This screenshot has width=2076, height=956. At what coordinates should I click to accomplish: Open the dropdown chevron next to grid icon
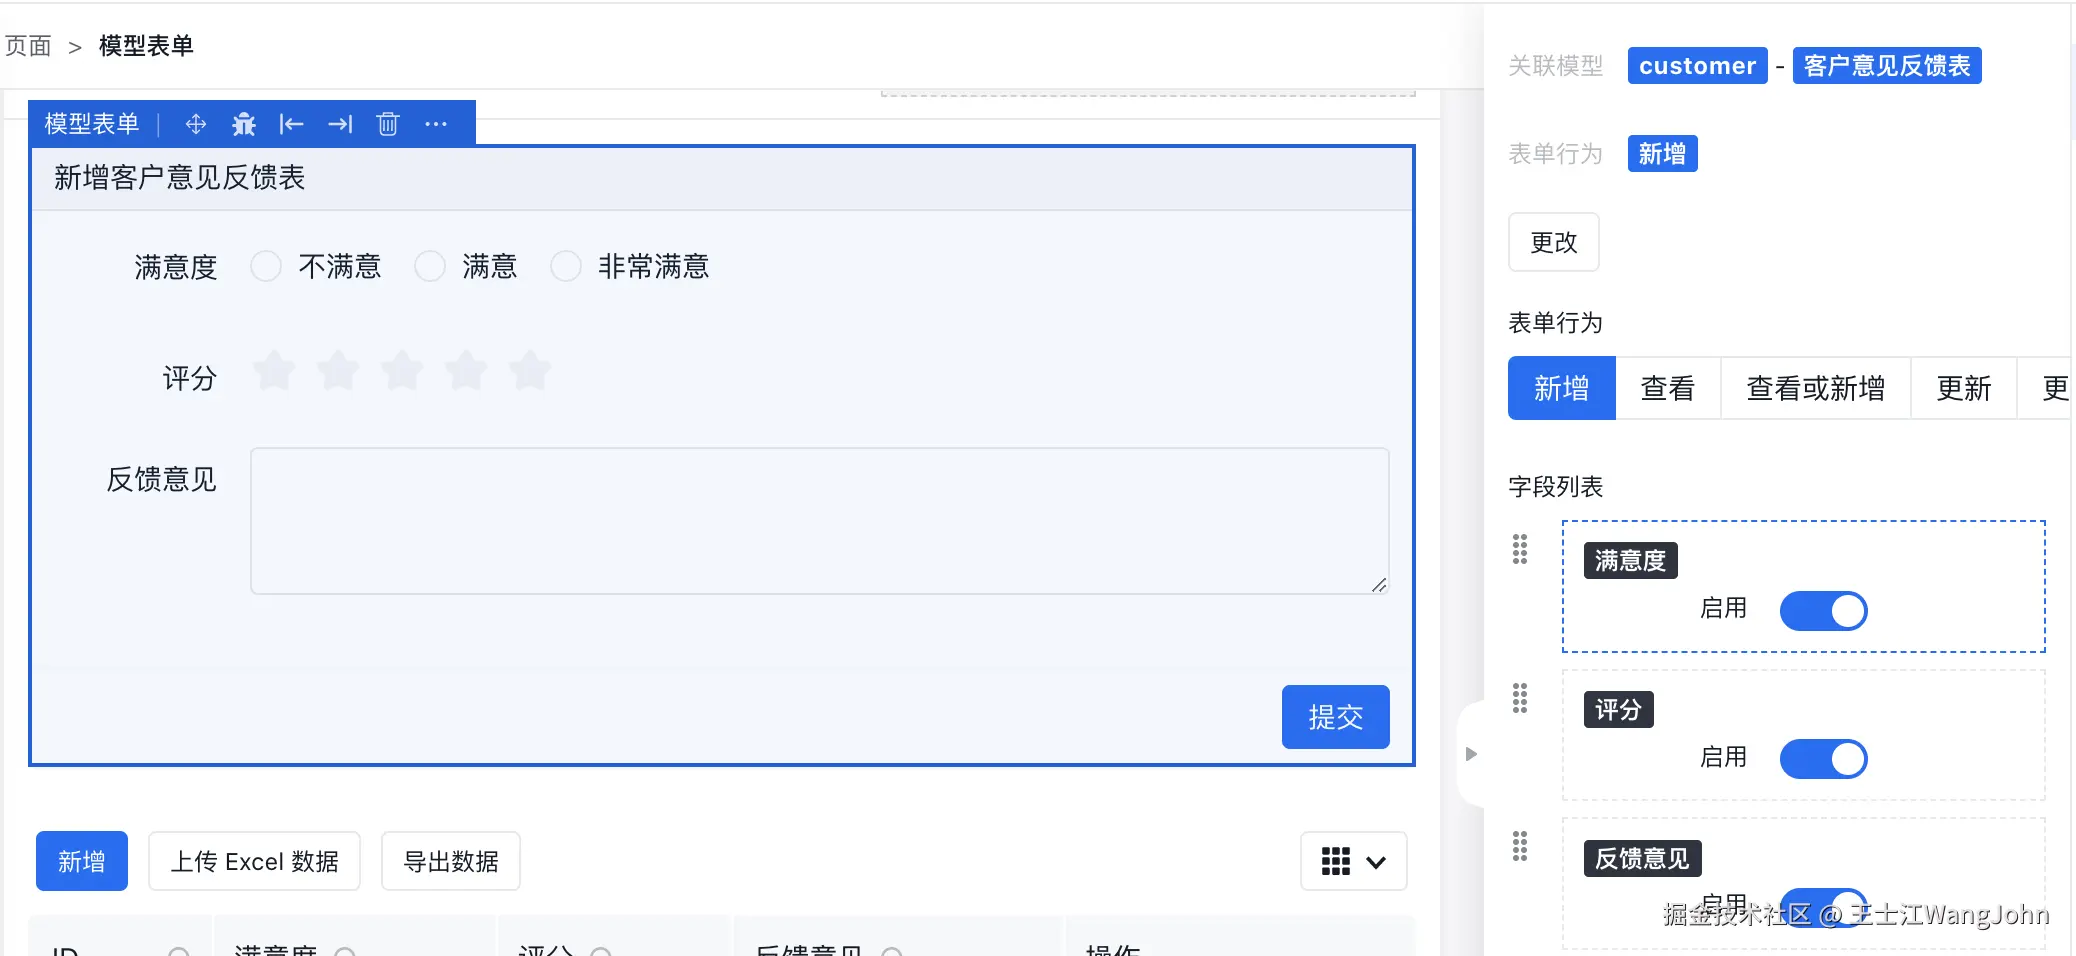click(1375, 861)
